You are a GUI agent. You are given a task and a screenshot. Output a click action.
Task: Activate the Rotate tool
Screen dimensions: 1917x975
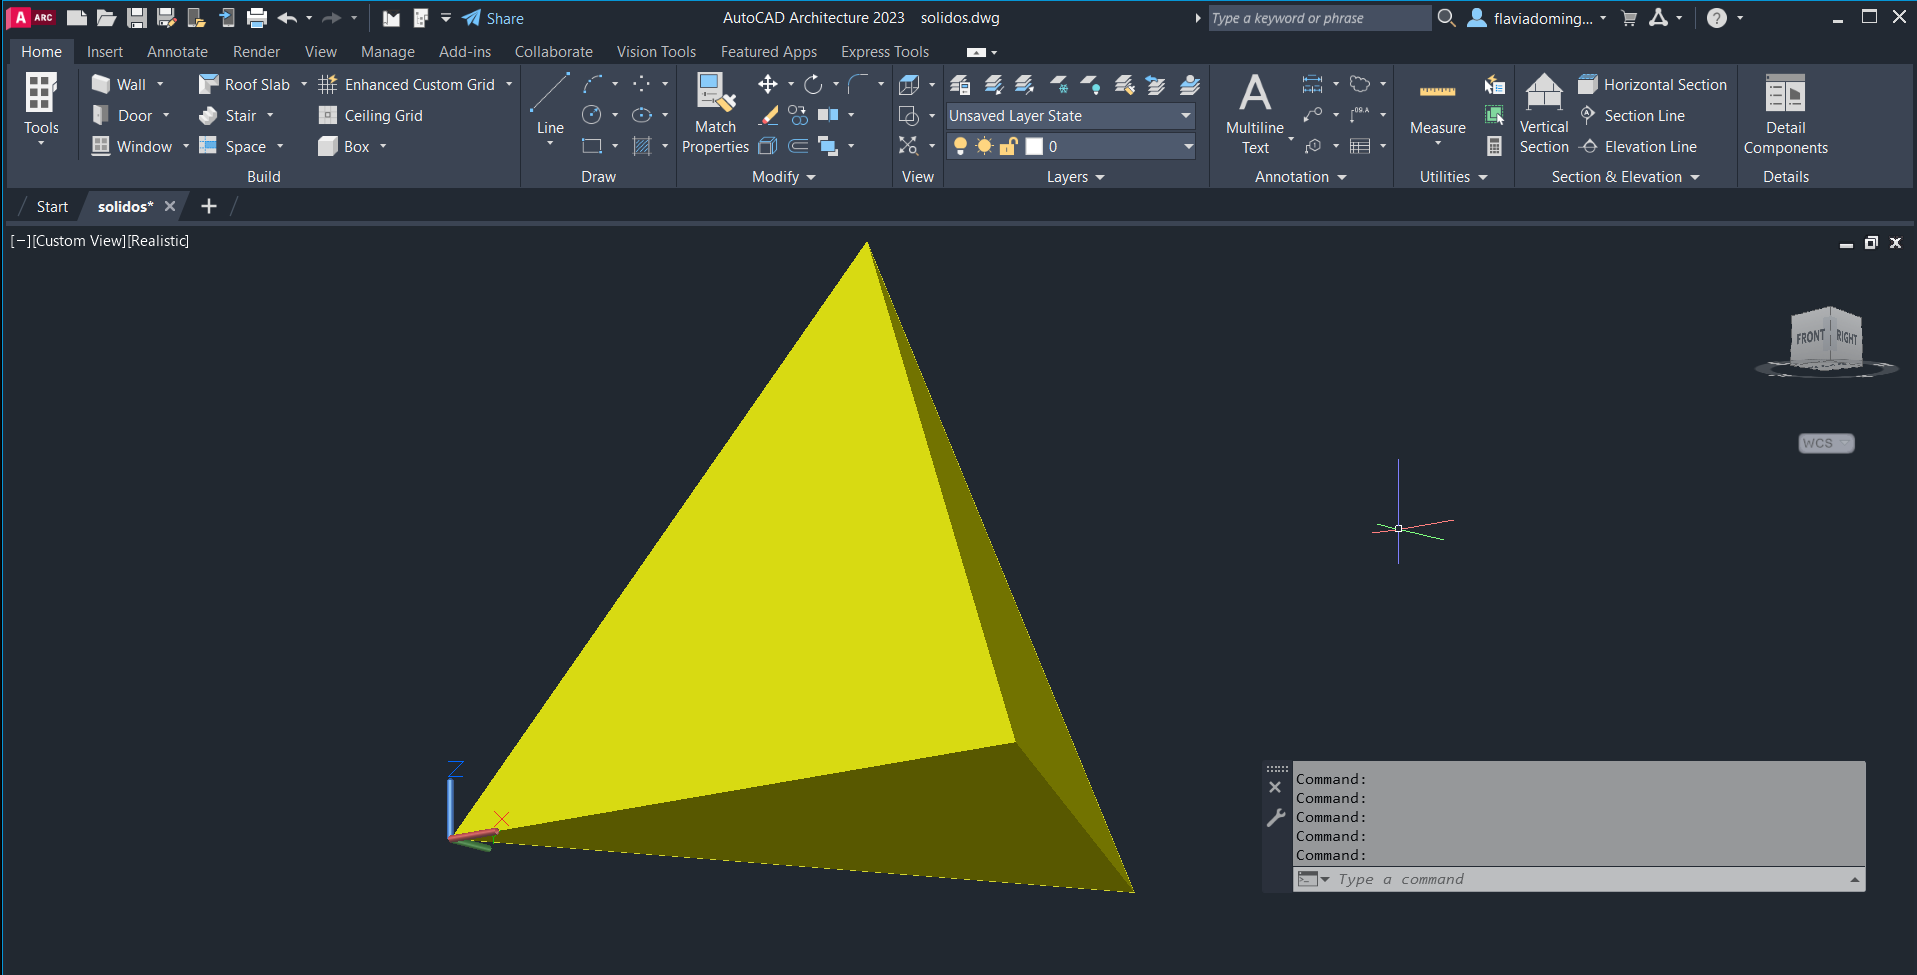(814, 85)
